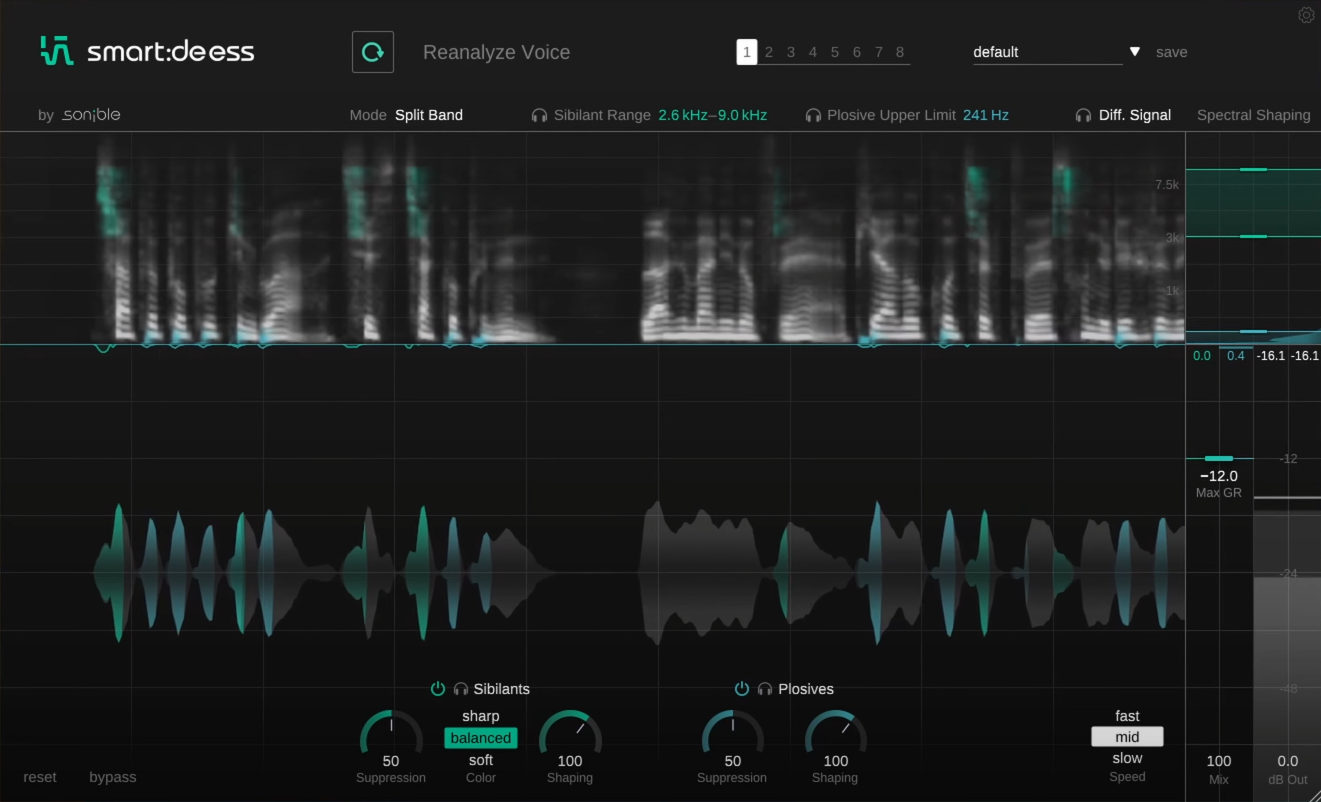1321x802 pixels.
Task: Toggle Spectral Shaping view
Action: click(x=1254, y=115)
